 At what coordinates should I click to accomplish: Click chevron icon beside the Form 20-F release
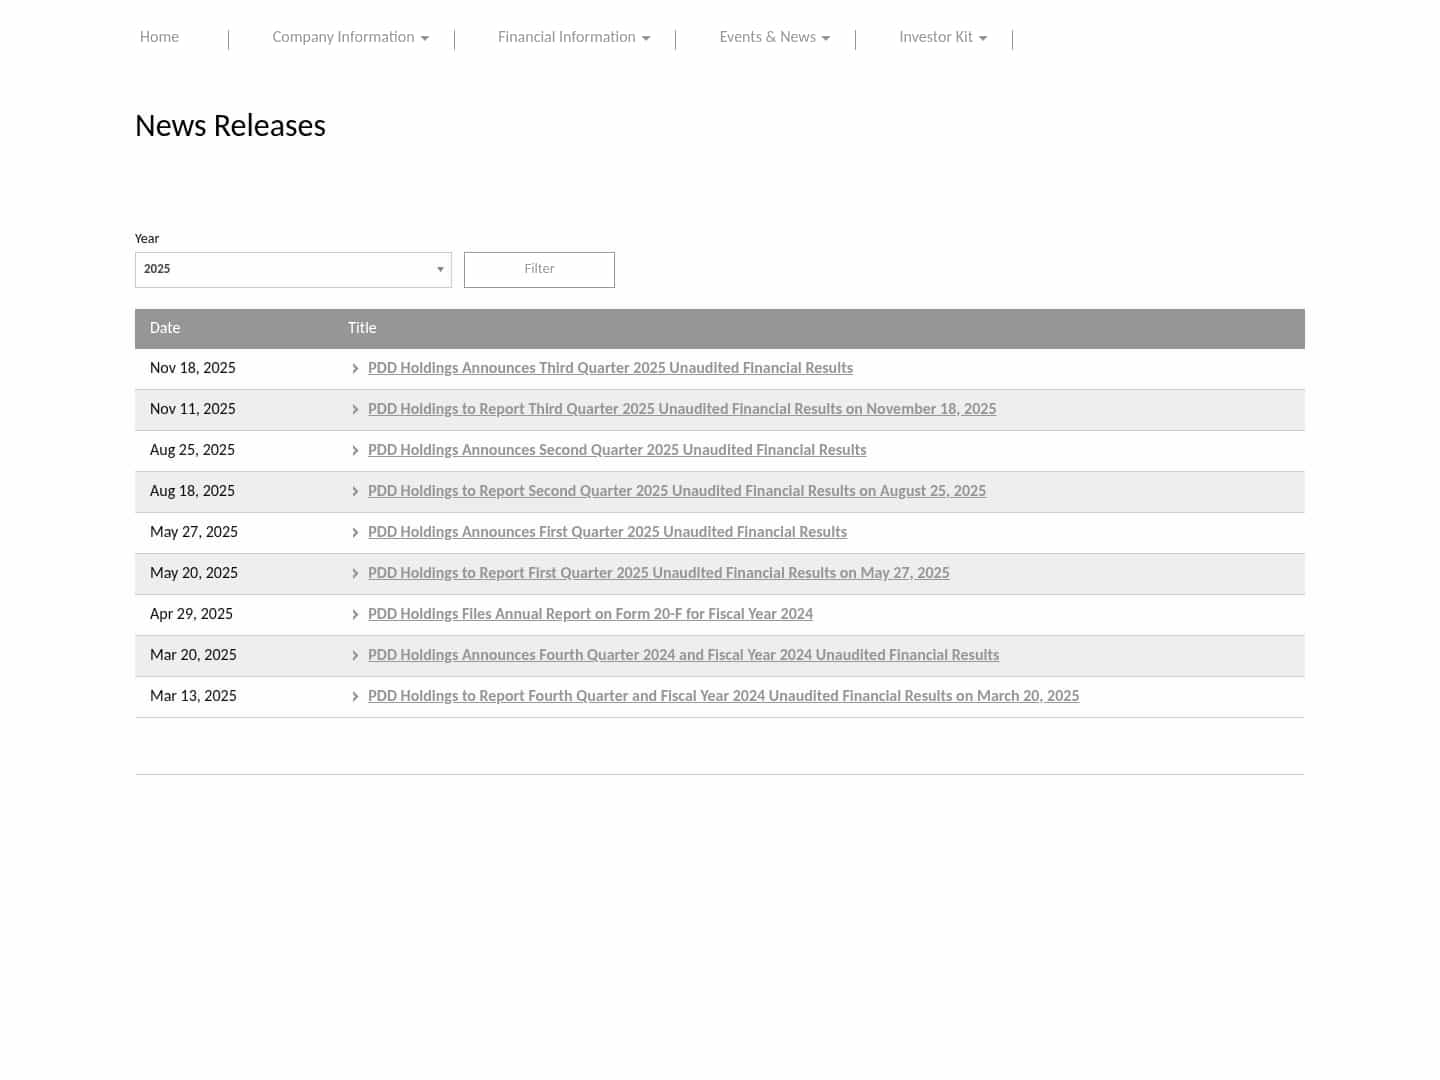click(x=355, y=615)
